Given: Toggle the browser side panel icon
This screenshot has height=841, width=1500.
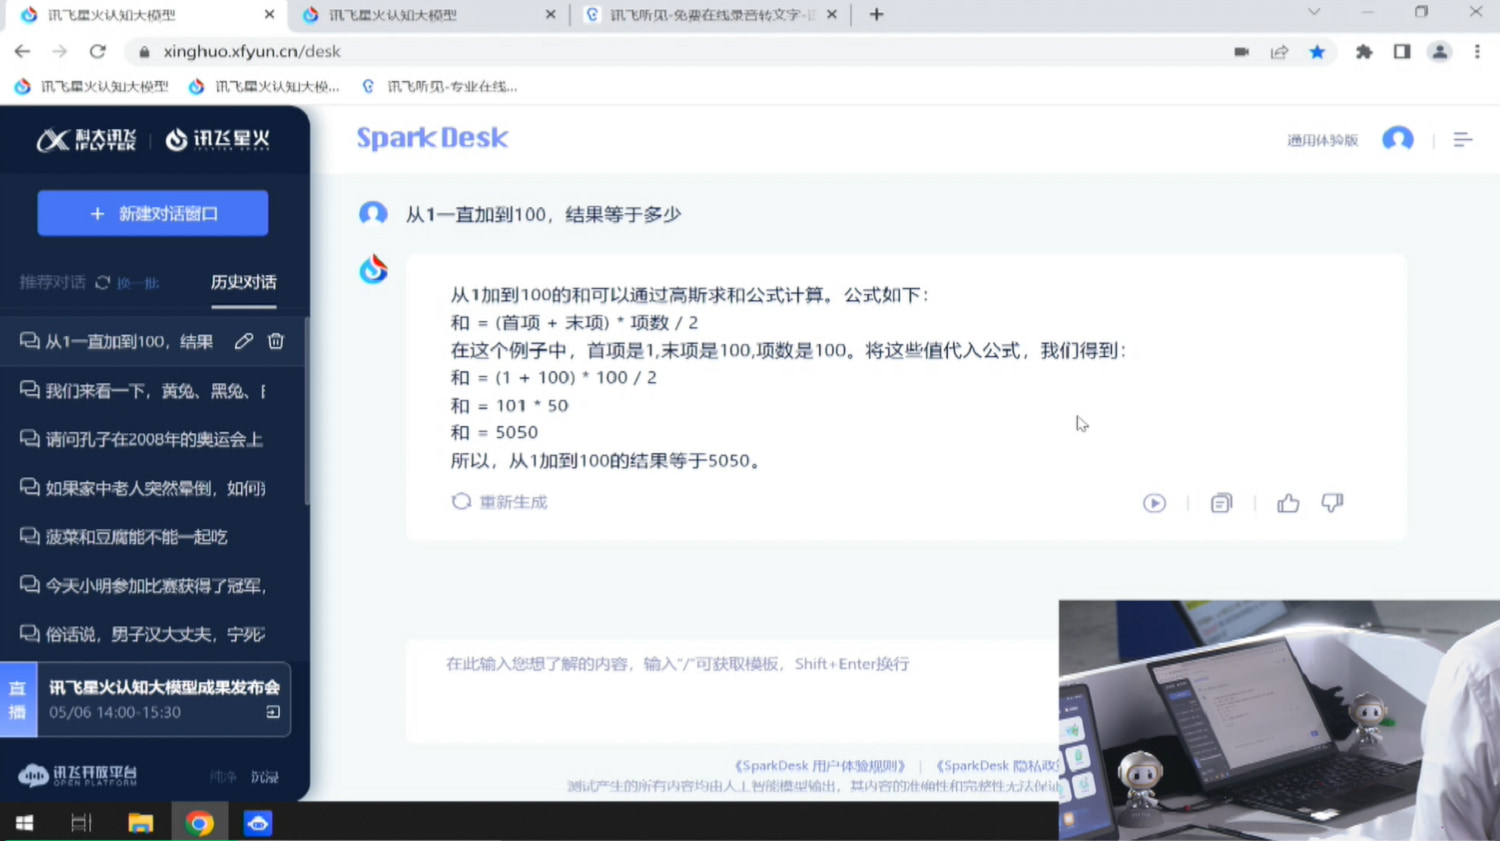Looking at the screenshot, I should (1401, 51).
